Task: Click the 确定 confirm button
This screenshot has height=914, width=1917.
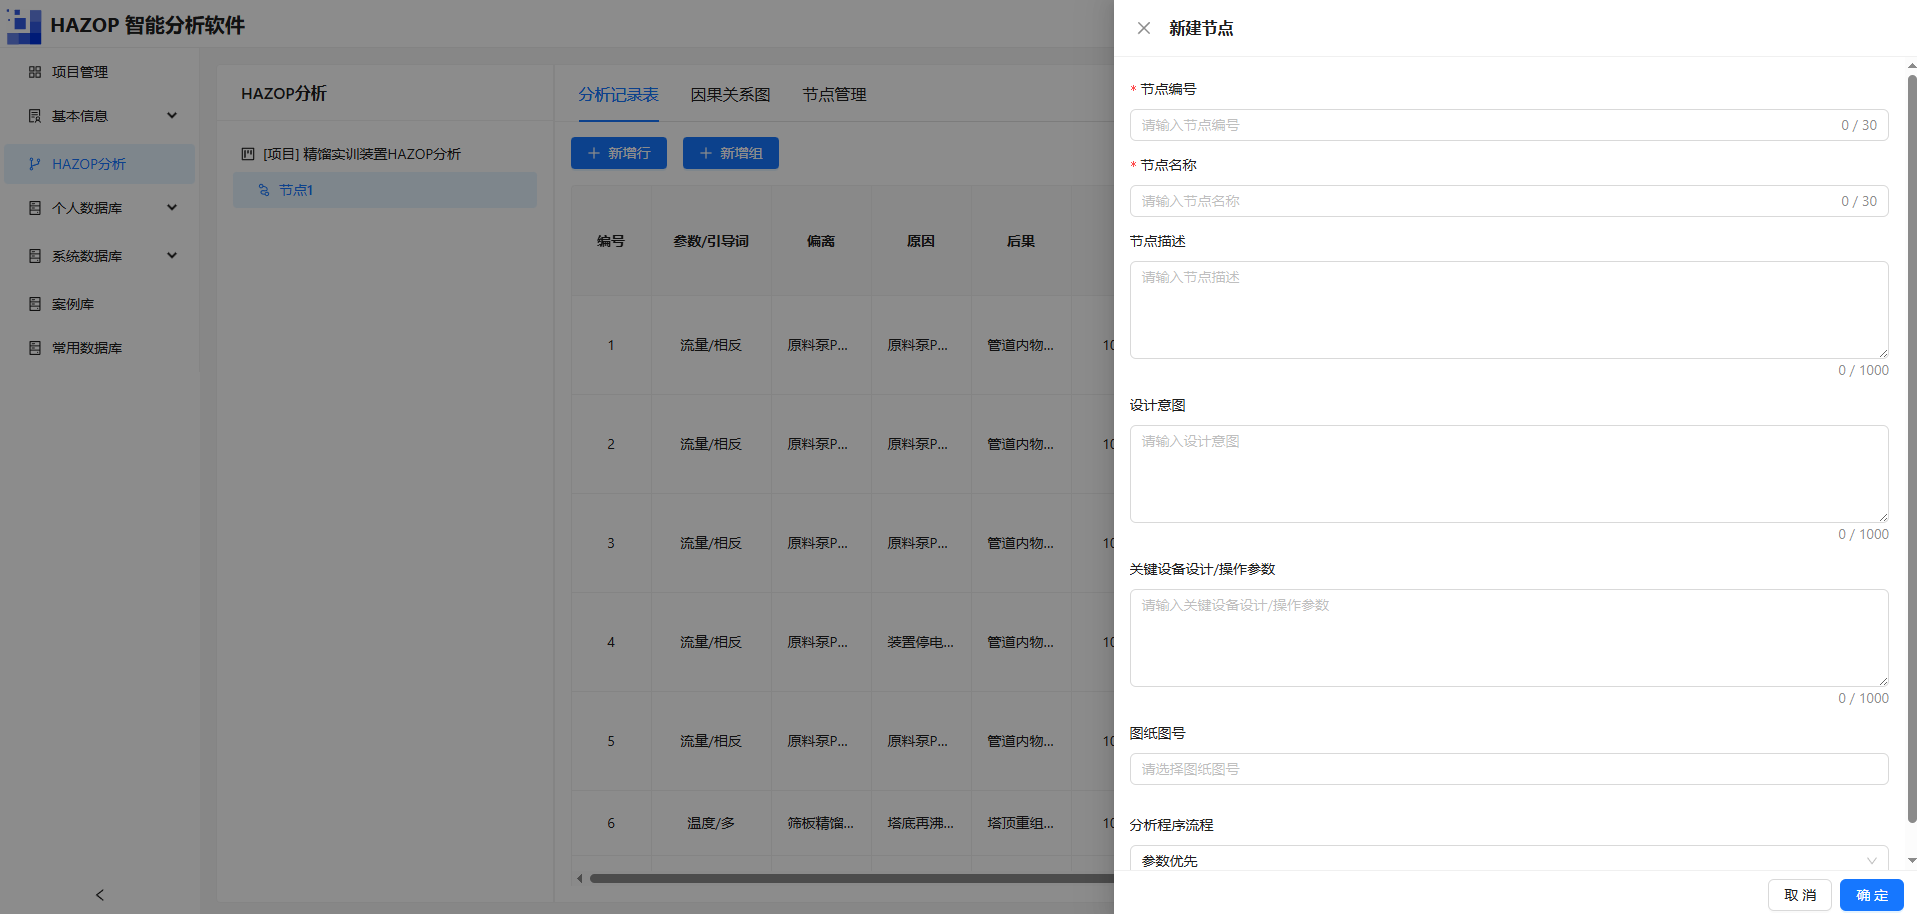Action: point(1872,895)
